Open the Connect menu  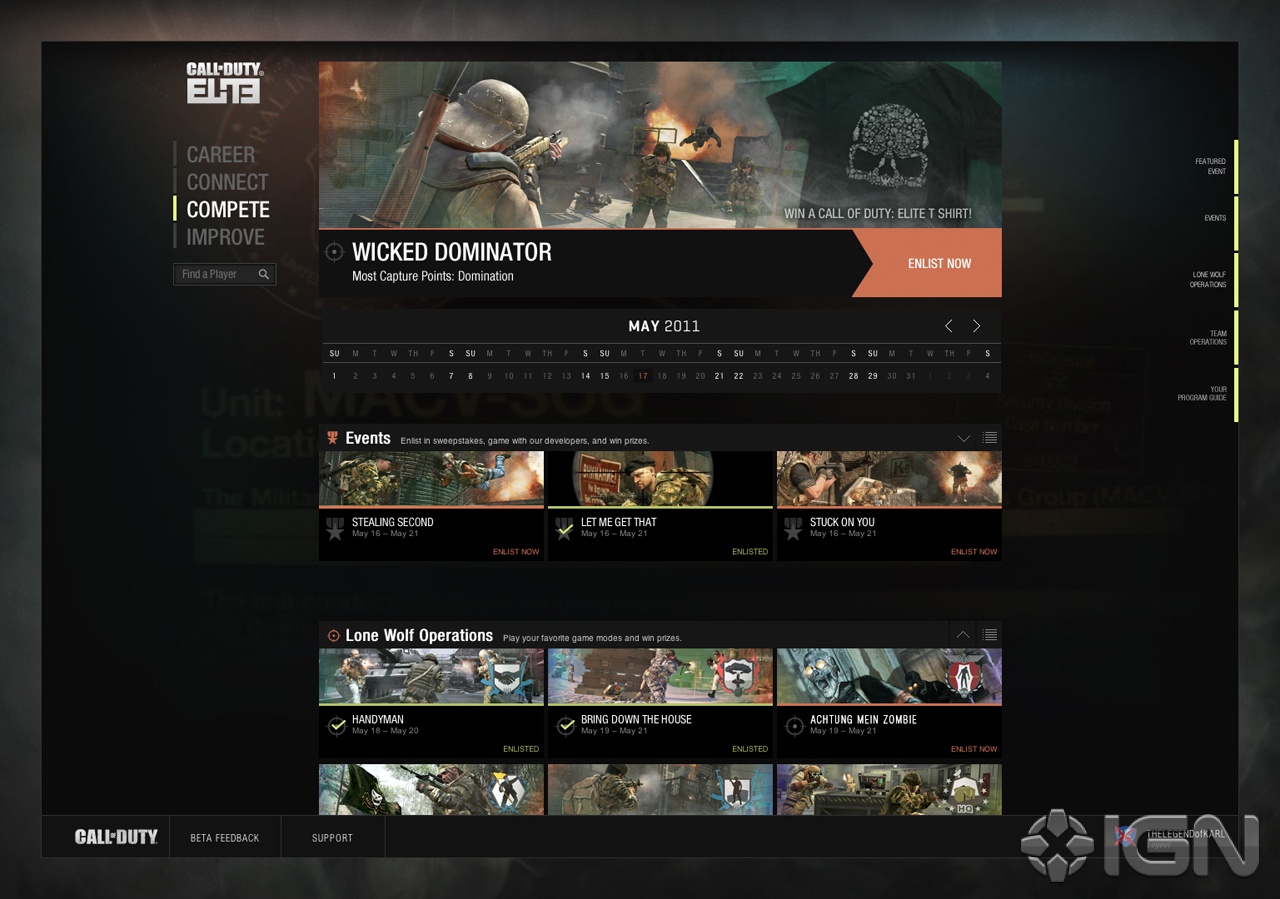pos(227,182)
